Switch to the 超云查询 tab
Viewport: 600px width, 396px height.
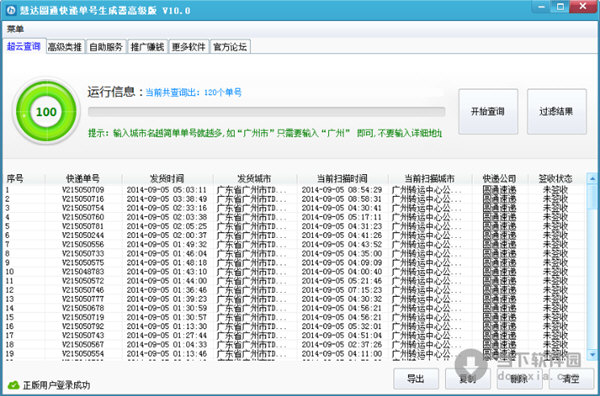(x=24, y=46)
